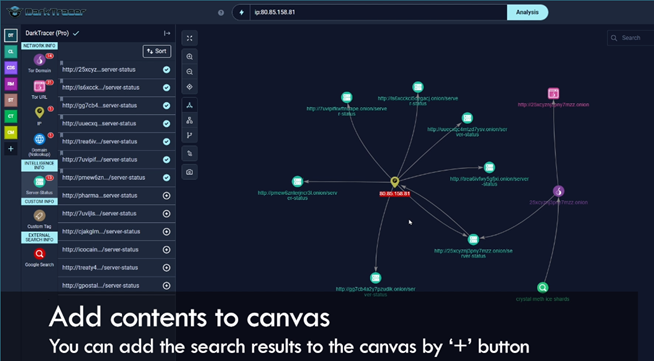Toggle checkmark for 25xcyz server-status result
Viewport: 654px width, 361px height.
166,70
